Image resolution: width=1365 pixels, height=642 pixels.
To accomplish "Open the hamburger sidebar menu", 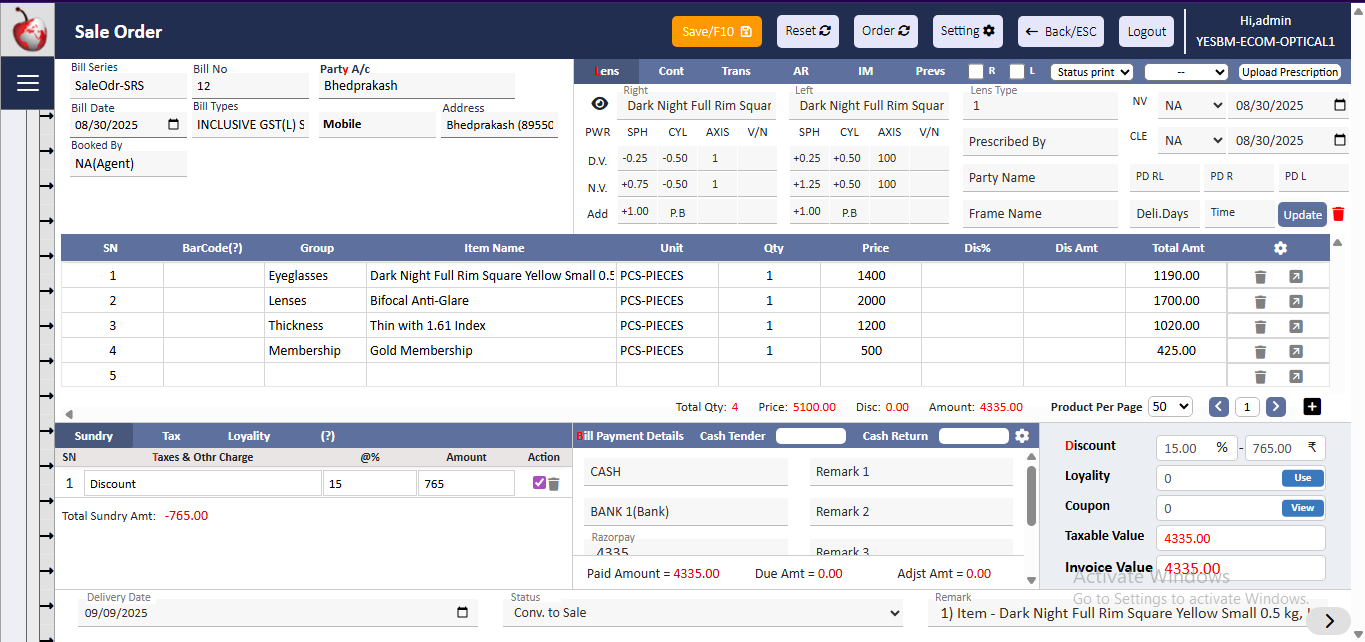I will 27,83.
